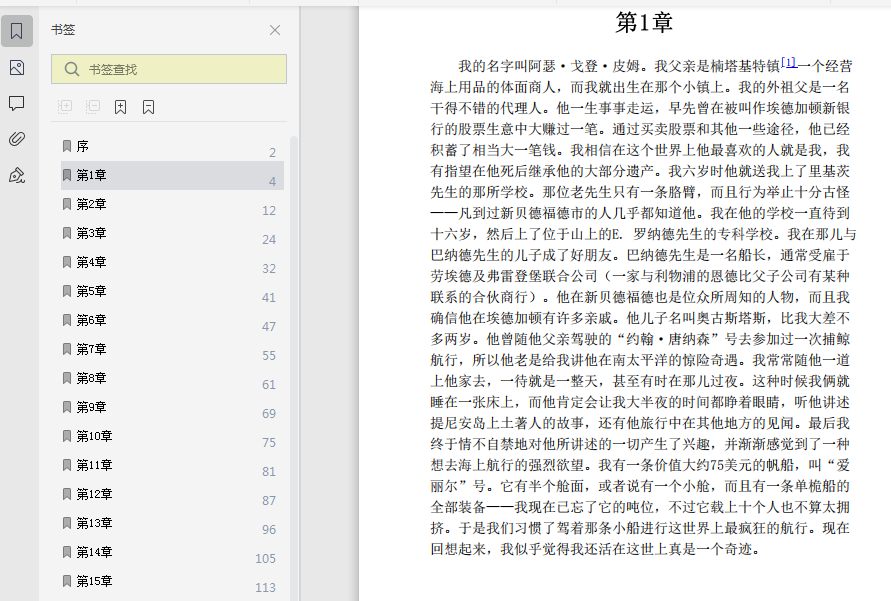Select the 第13章 bookmark
This screenshot has height=601, width=891.
tap(172, 523)
